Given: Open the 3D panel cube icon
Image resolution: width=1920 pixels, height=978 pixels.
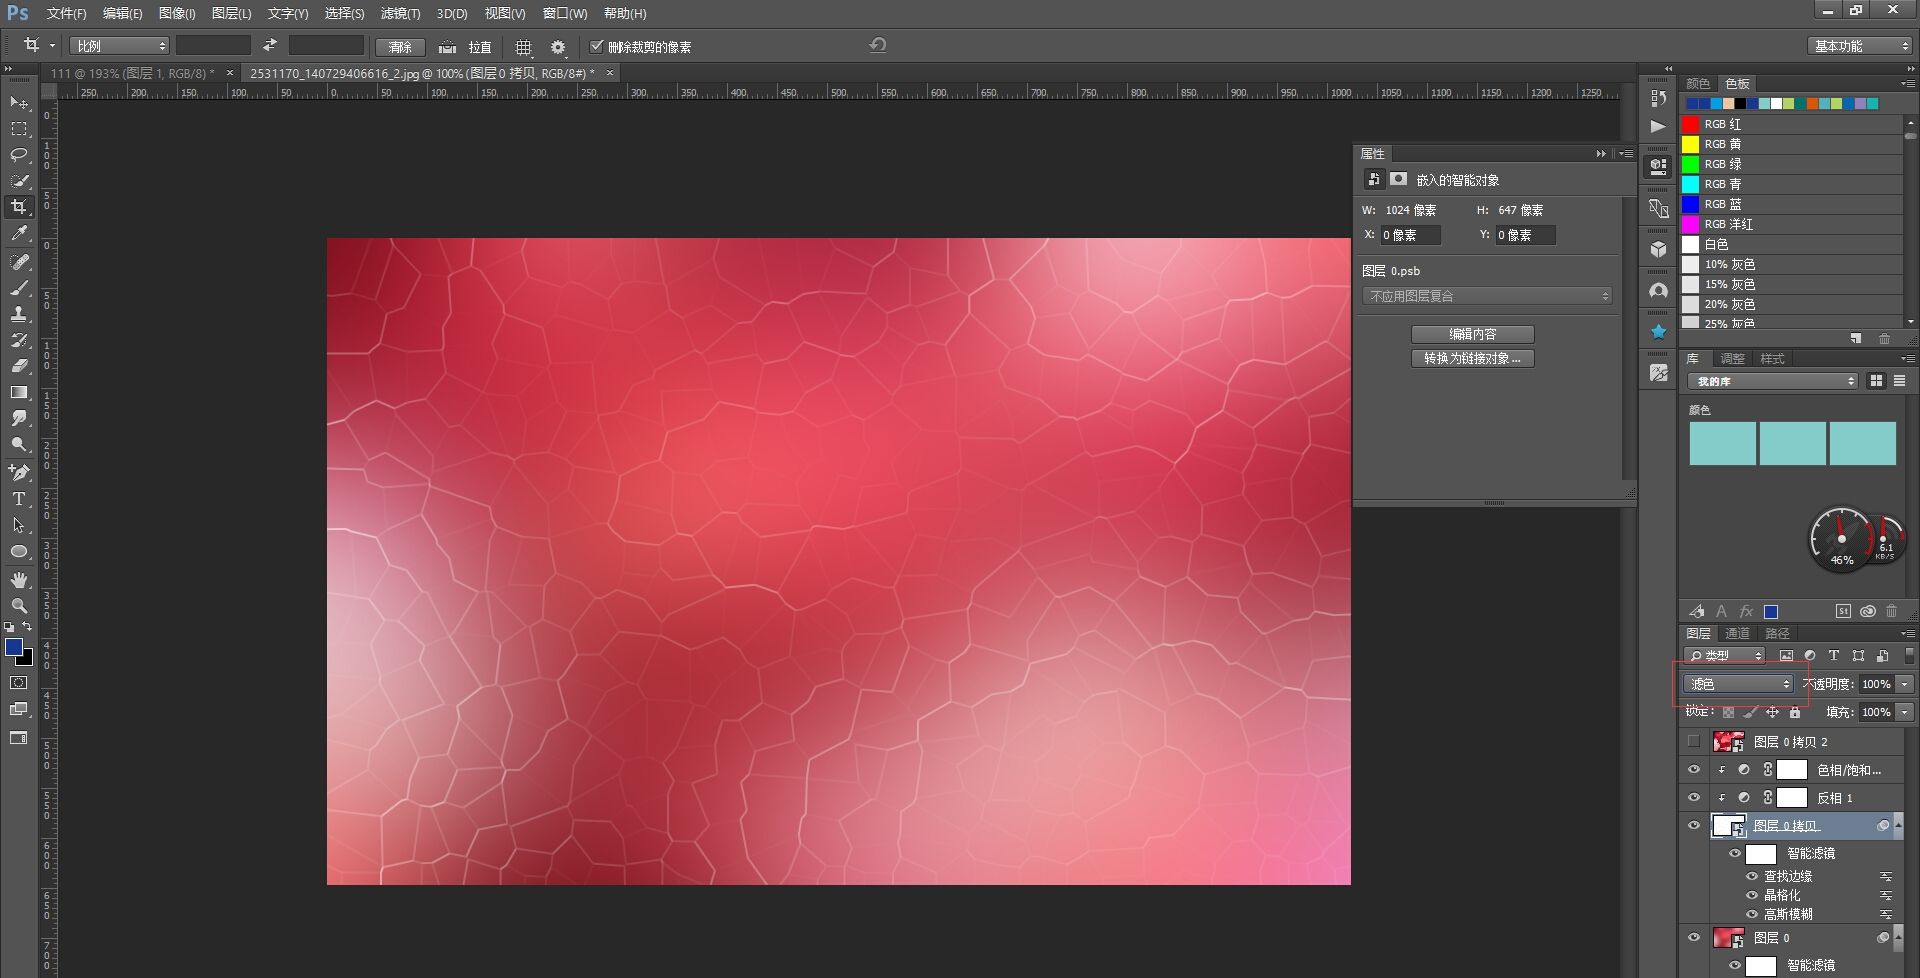Looking at the screenshot, I should [x=1659, y=249].
